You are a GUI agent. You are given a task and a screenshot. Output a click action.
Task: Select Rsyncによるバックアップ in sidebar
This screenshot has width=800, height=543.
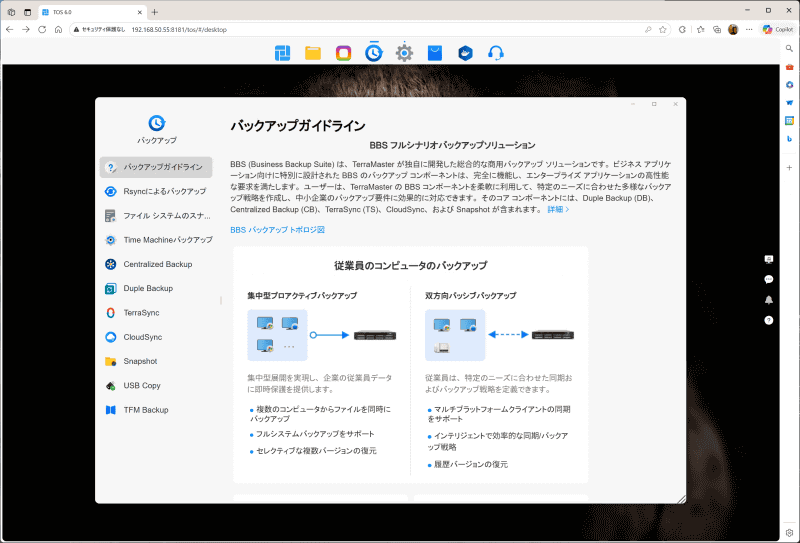[x=156, y=191]
